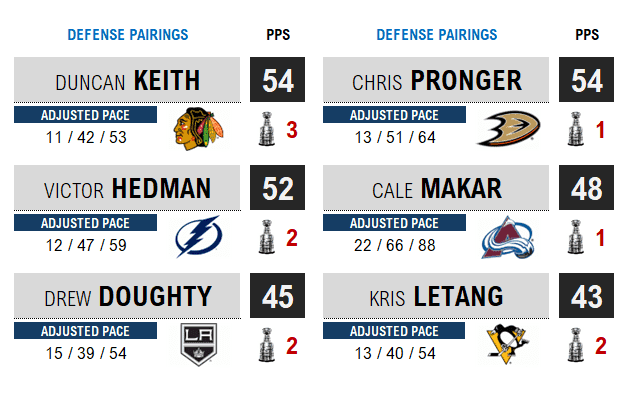Open the Cale Makar player card
Screen dimensions: 633x400
click(x=436, y=188)
